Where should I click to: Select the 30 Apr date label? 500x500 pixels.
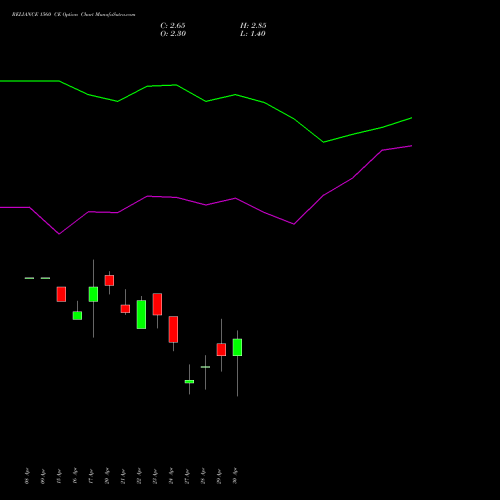coord(235,476)
